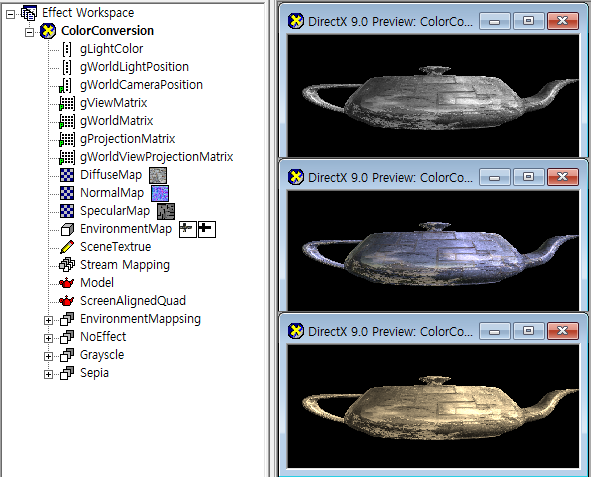Click the SceneTextrue pencil icon
The height and width of the screenshot is (477, 591).
(x=67, y=247)
